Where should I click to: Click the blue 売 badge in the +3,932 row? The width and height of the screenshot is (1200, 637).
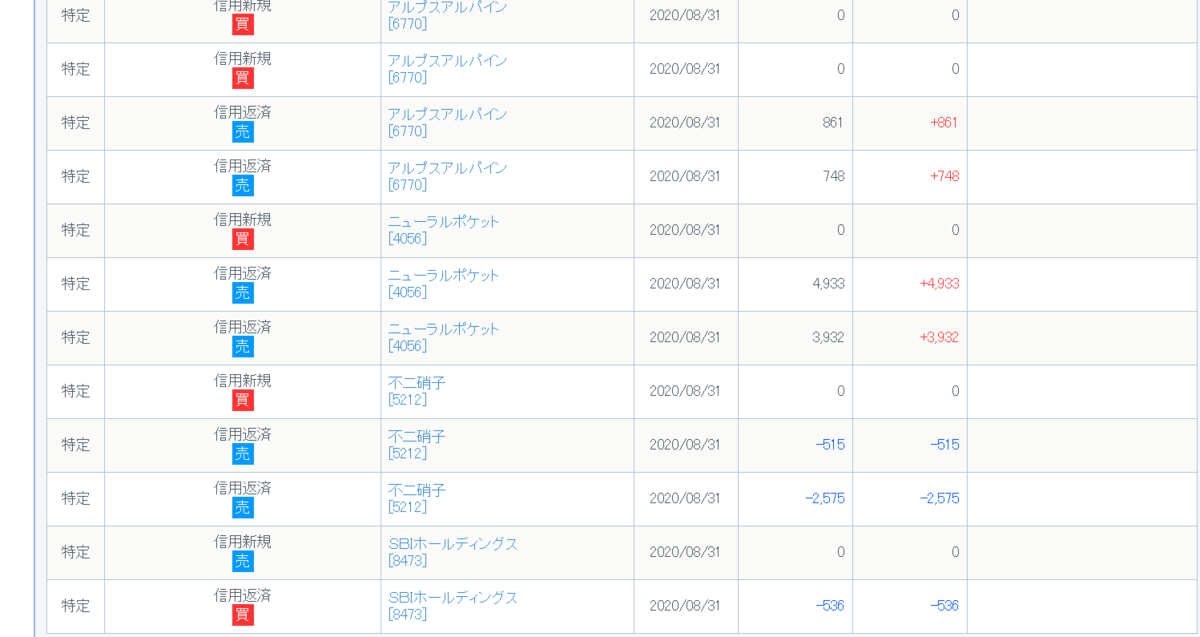tap(243, 347)
